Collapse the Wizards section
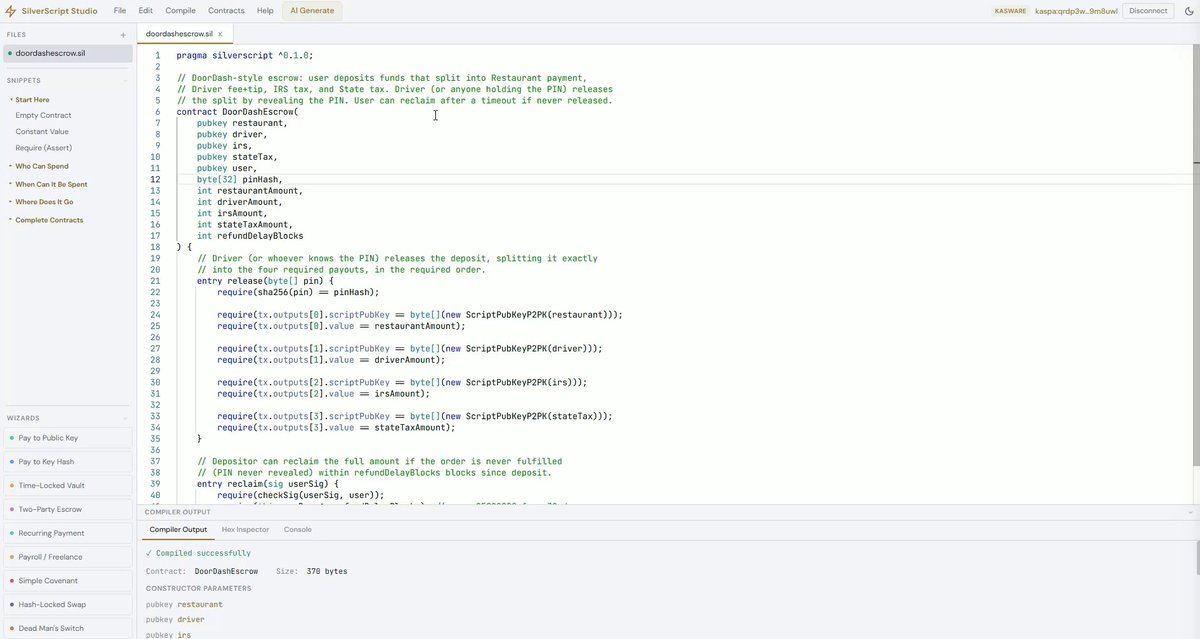Screen dimensions: 1200x639 tap(125, 418)
